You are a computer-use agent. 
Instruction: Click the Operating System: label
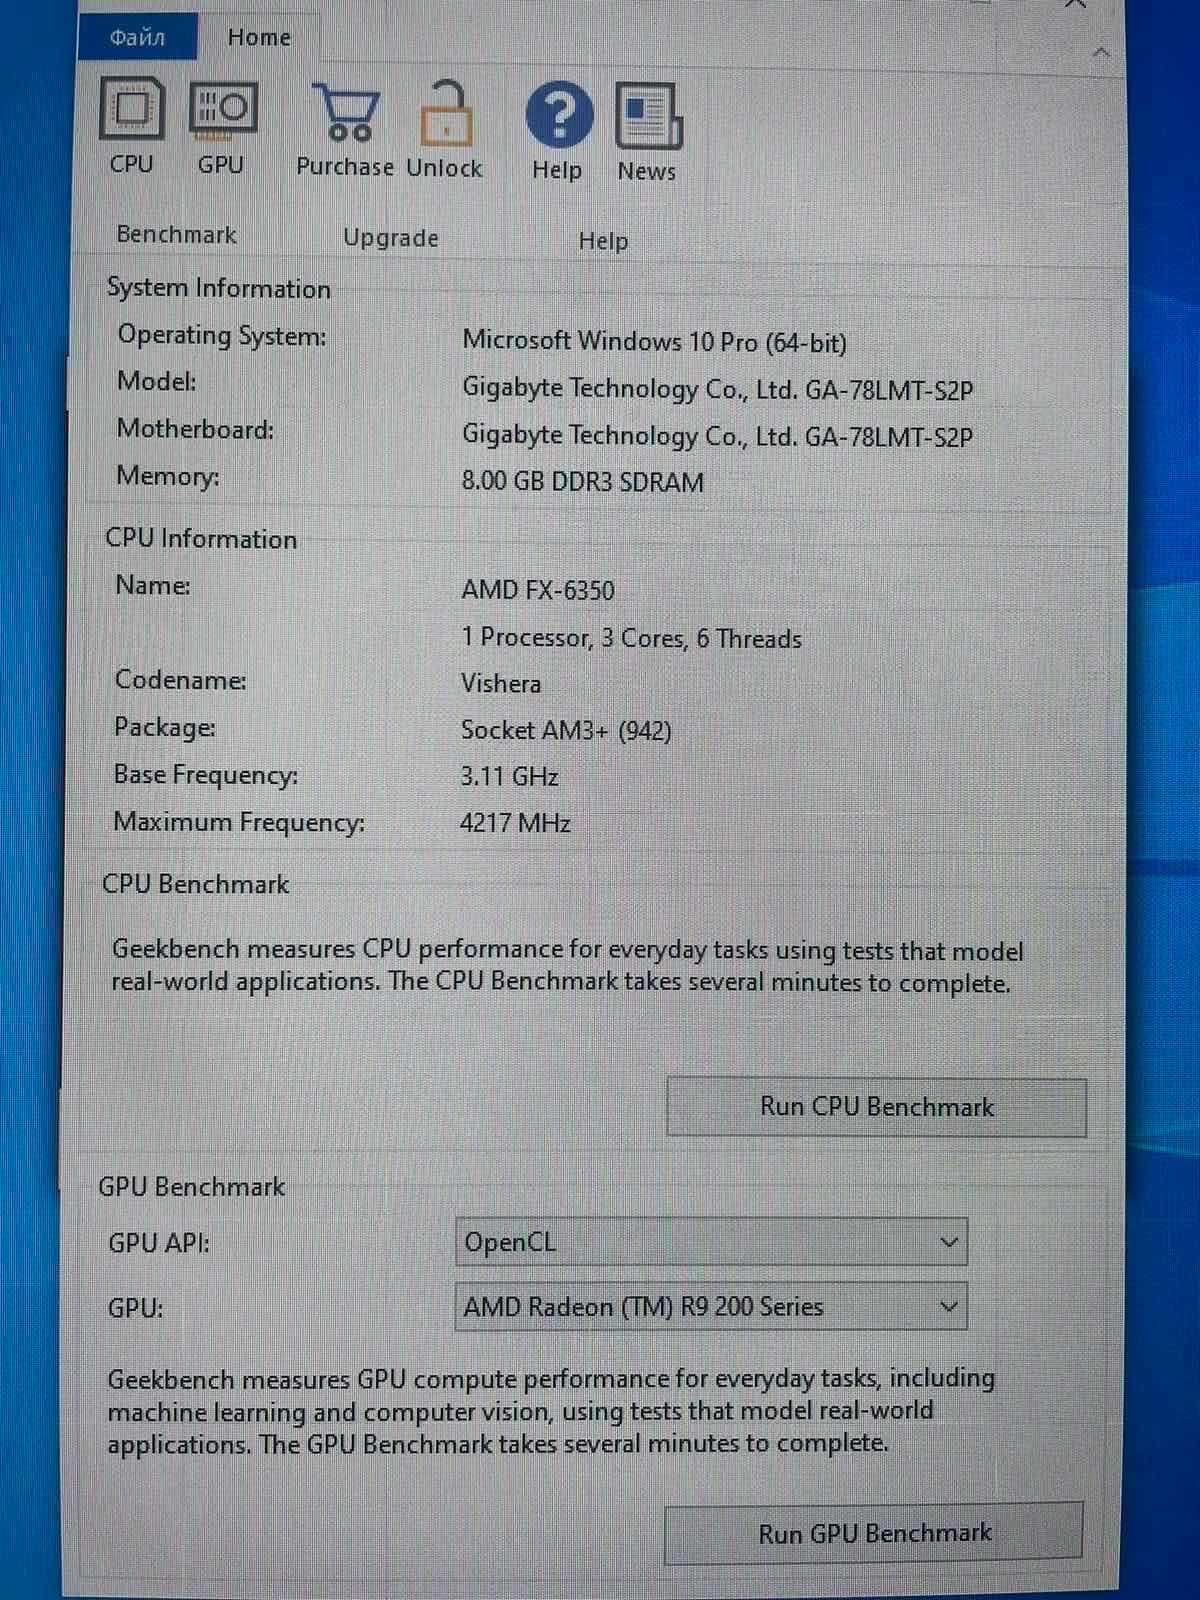coord(222,336)
